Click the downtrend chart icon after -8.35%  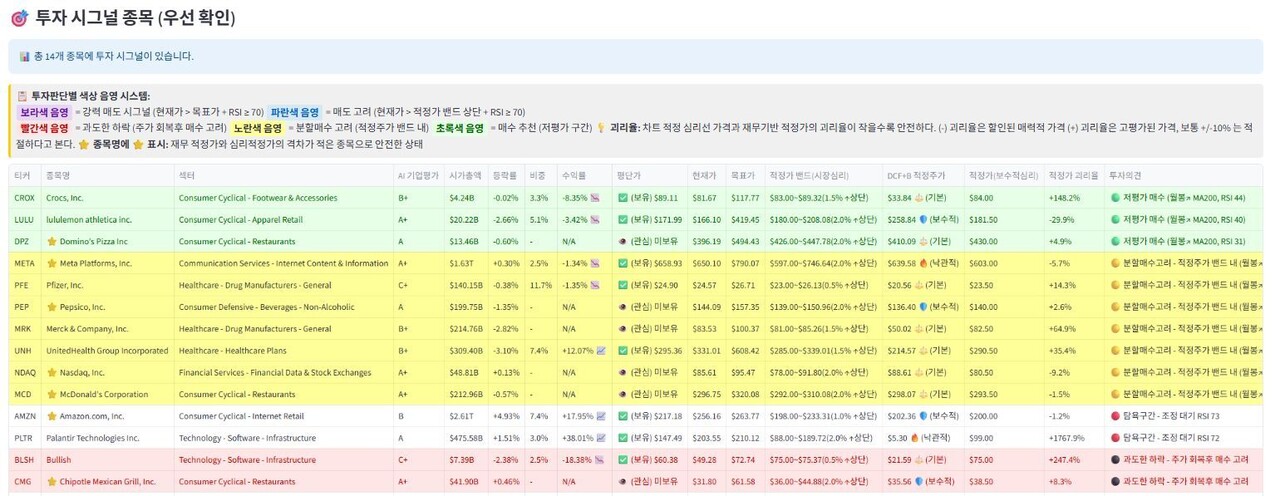tap(594, 198)
